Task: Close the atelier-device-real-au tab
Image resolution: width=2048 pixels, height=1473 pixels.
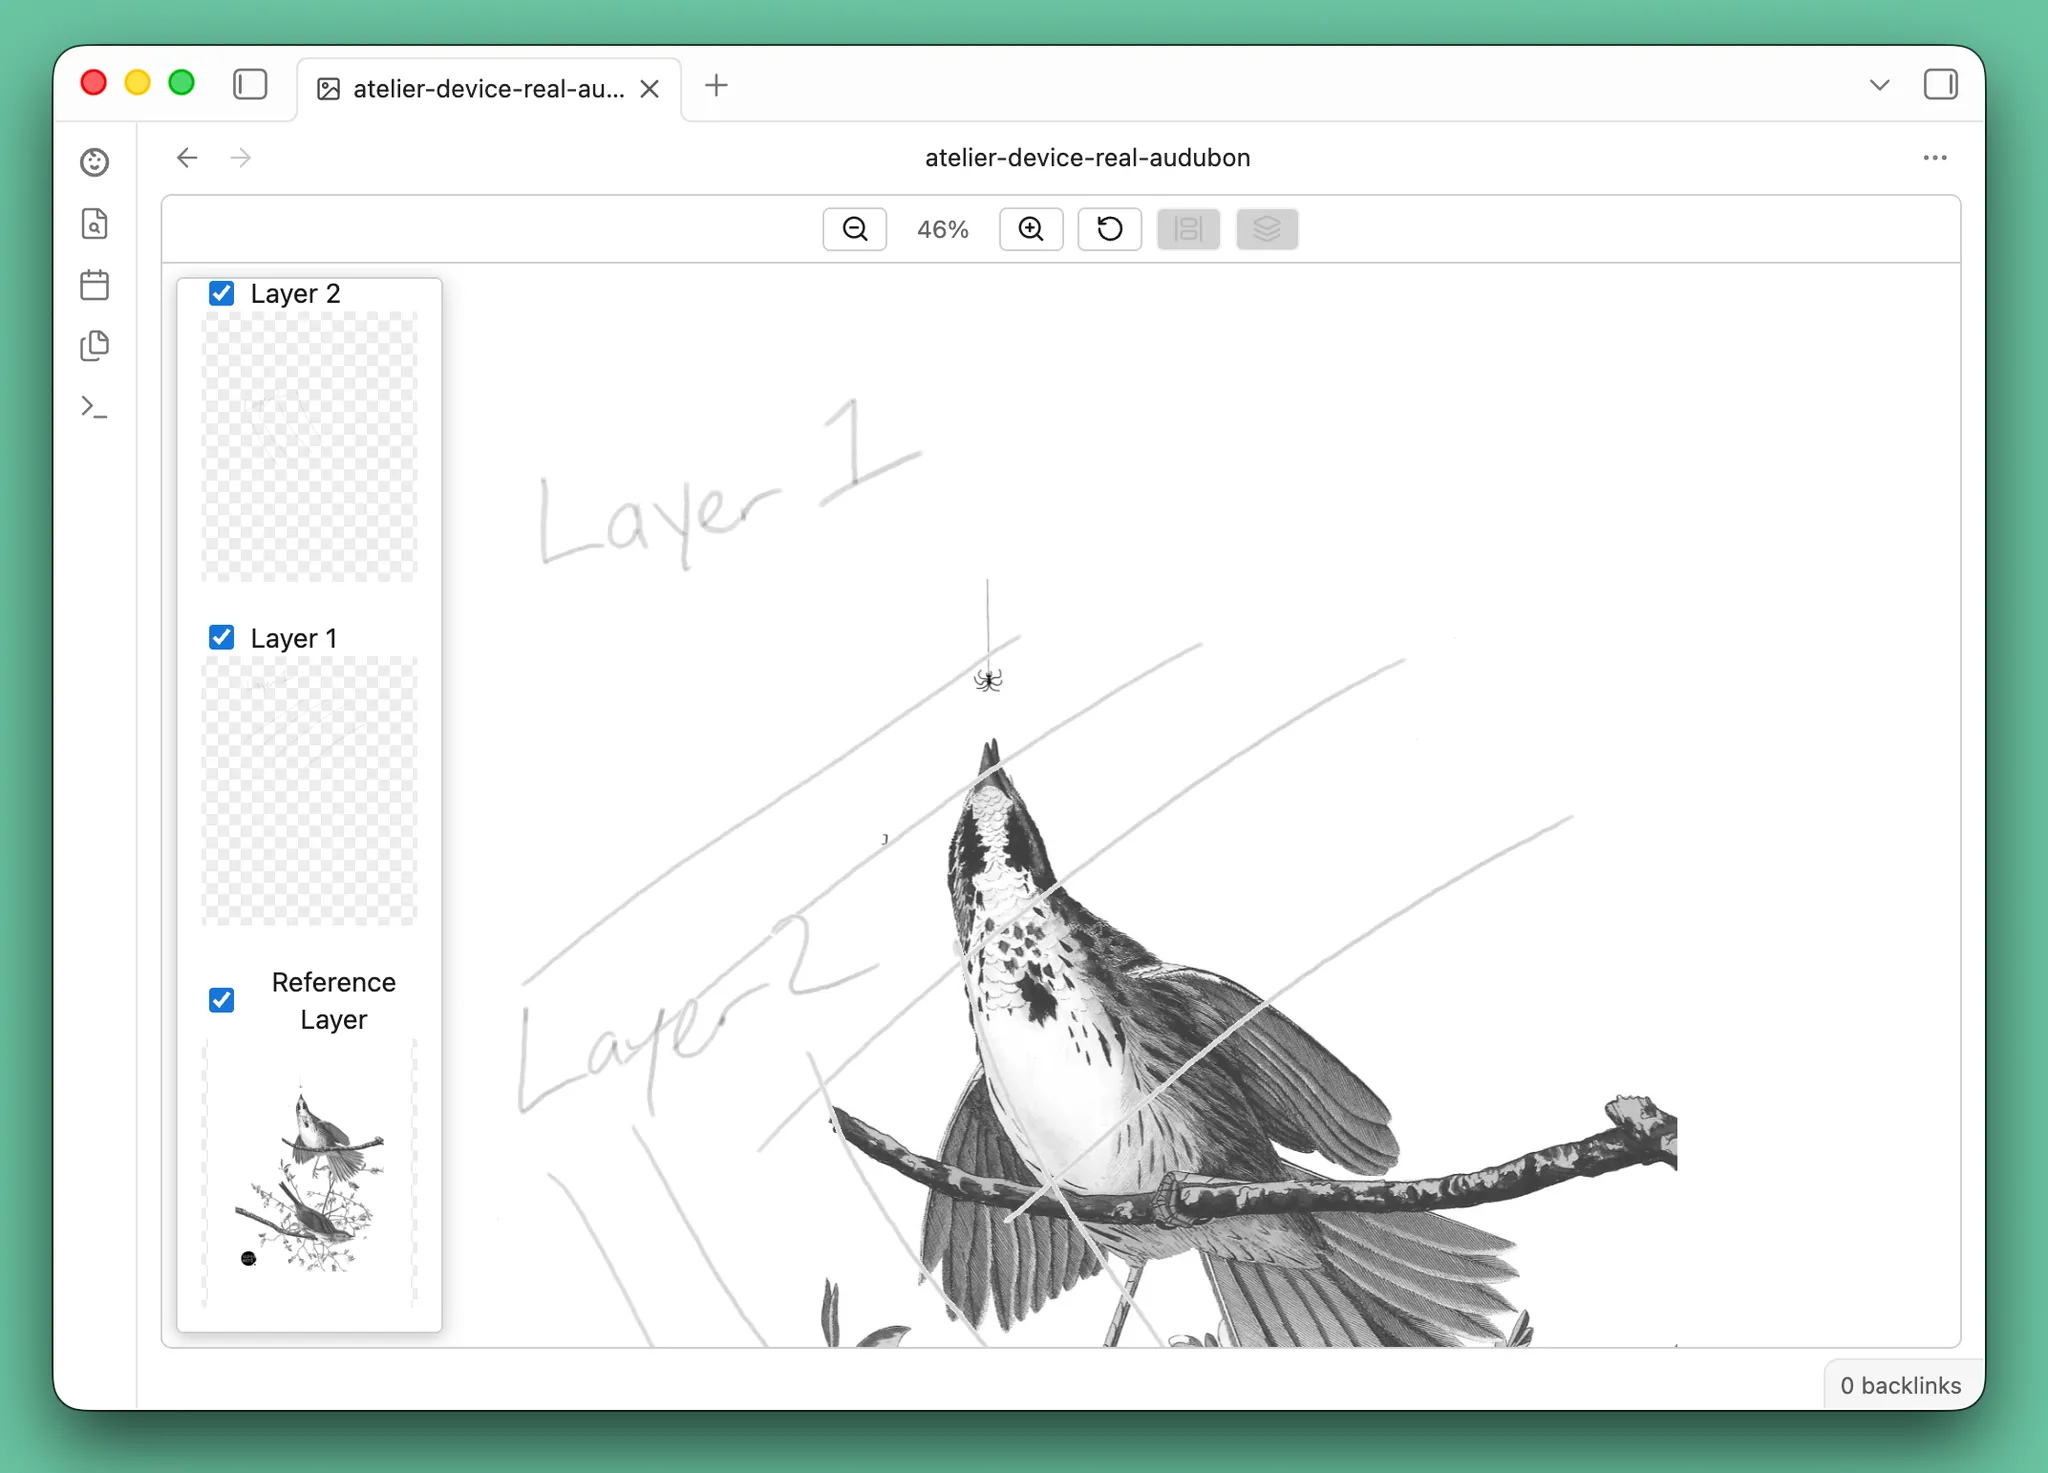Action: click(650, 89)
